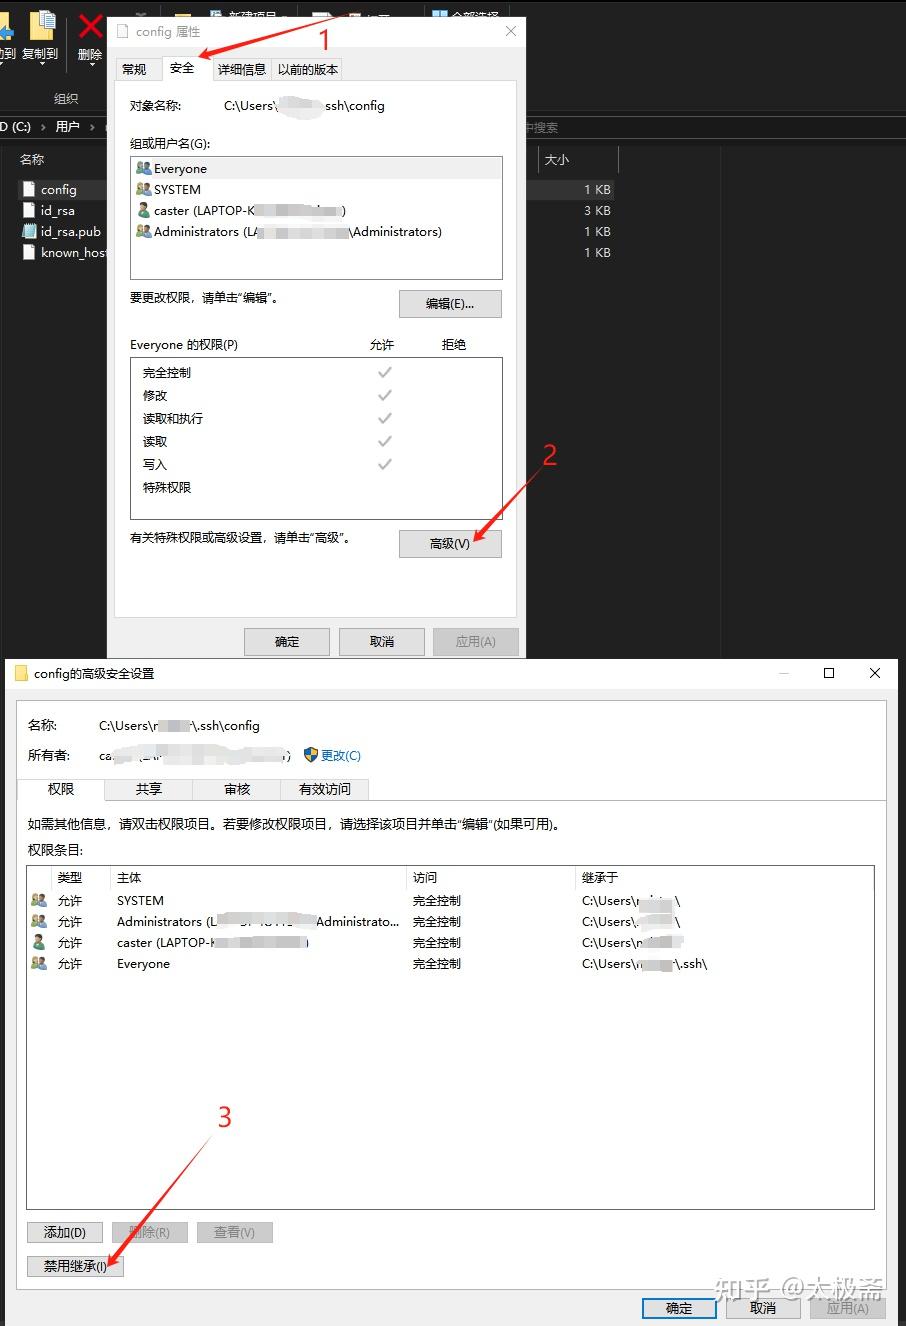Click the 类型 column header in permission entries

click(x=70, y=877)
